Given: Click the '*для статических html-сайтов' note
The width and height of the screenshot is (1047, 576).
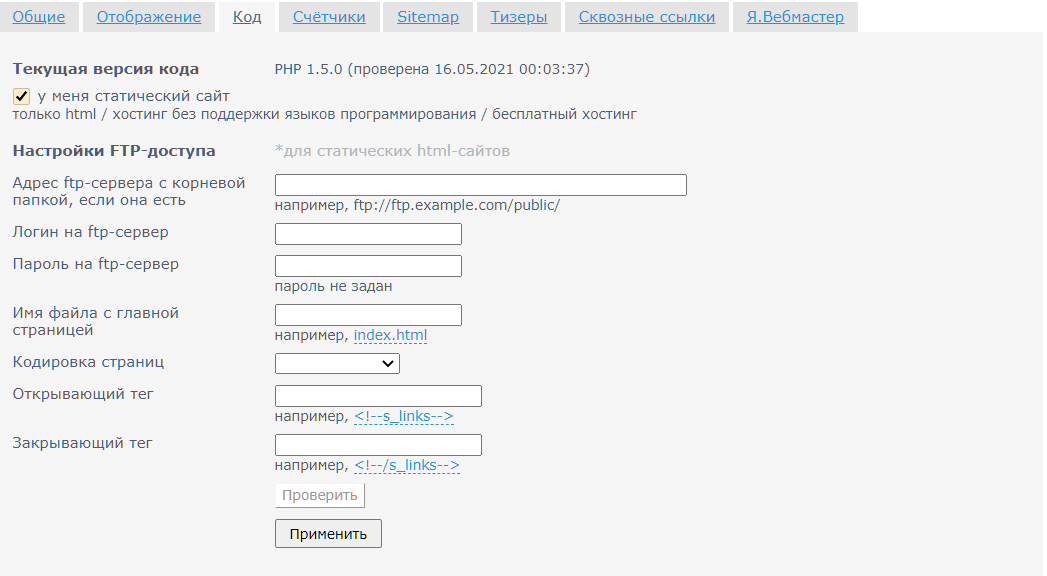Looking at the screenshot, I should tap(393, 151).
